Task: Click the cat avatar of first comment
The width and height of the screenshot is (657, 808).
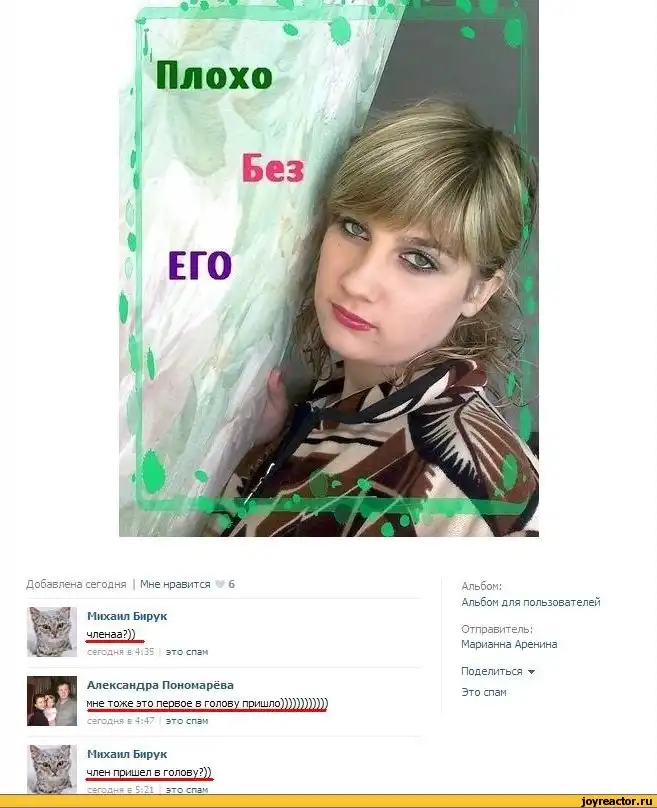Action: point(52,632)
